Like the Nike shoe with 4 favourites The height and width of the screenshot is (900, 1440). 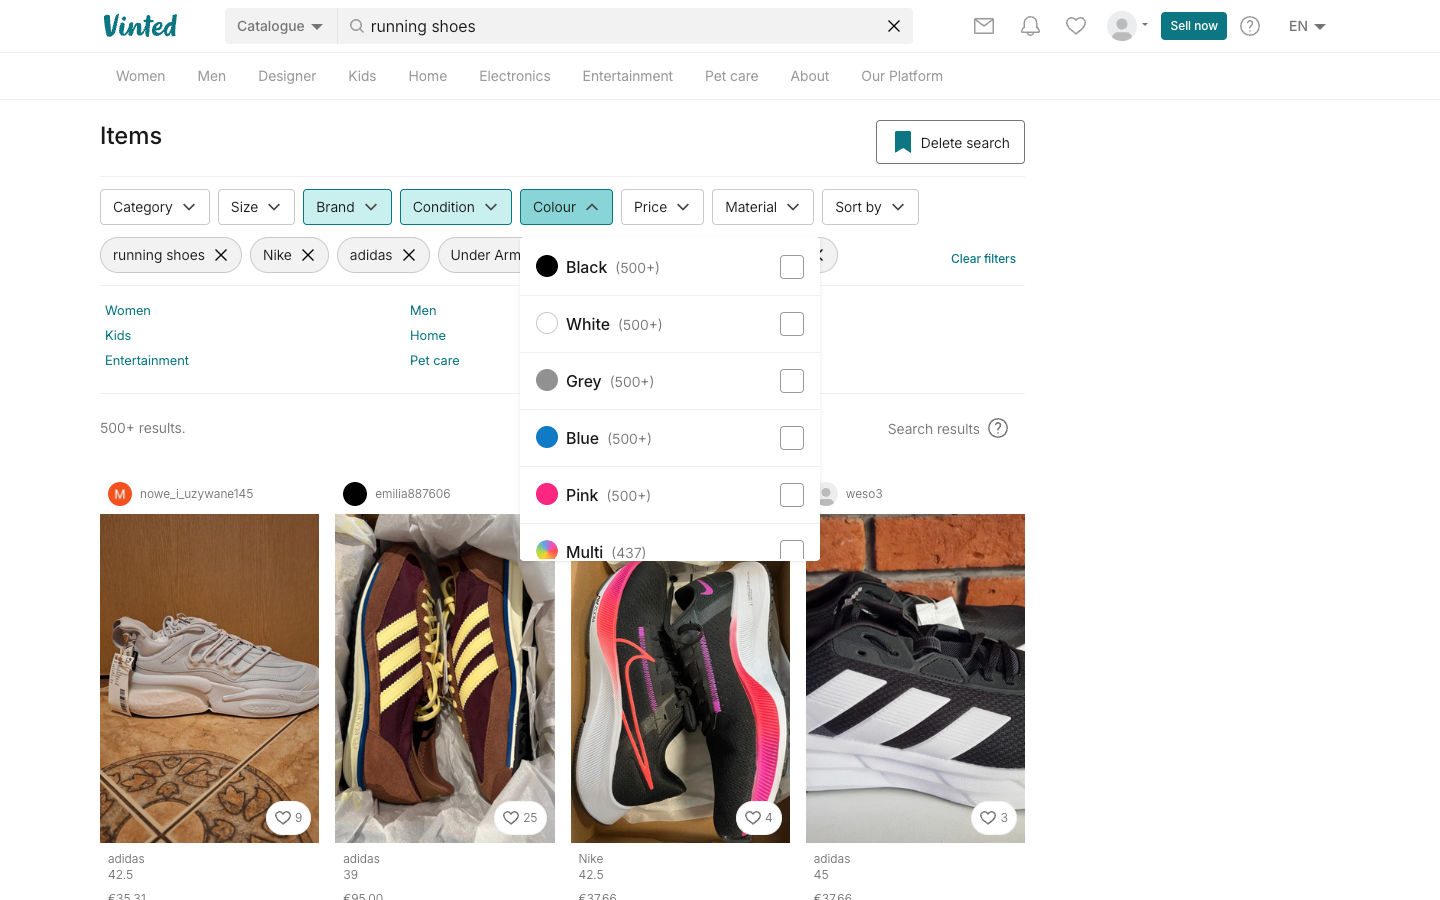pyautogui.click(x=759, y=818)
